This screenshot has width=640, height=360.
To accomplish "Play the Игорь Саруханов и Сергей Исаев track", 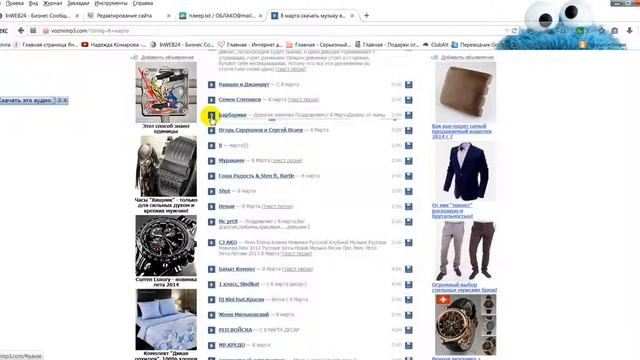I will point(211,130).
